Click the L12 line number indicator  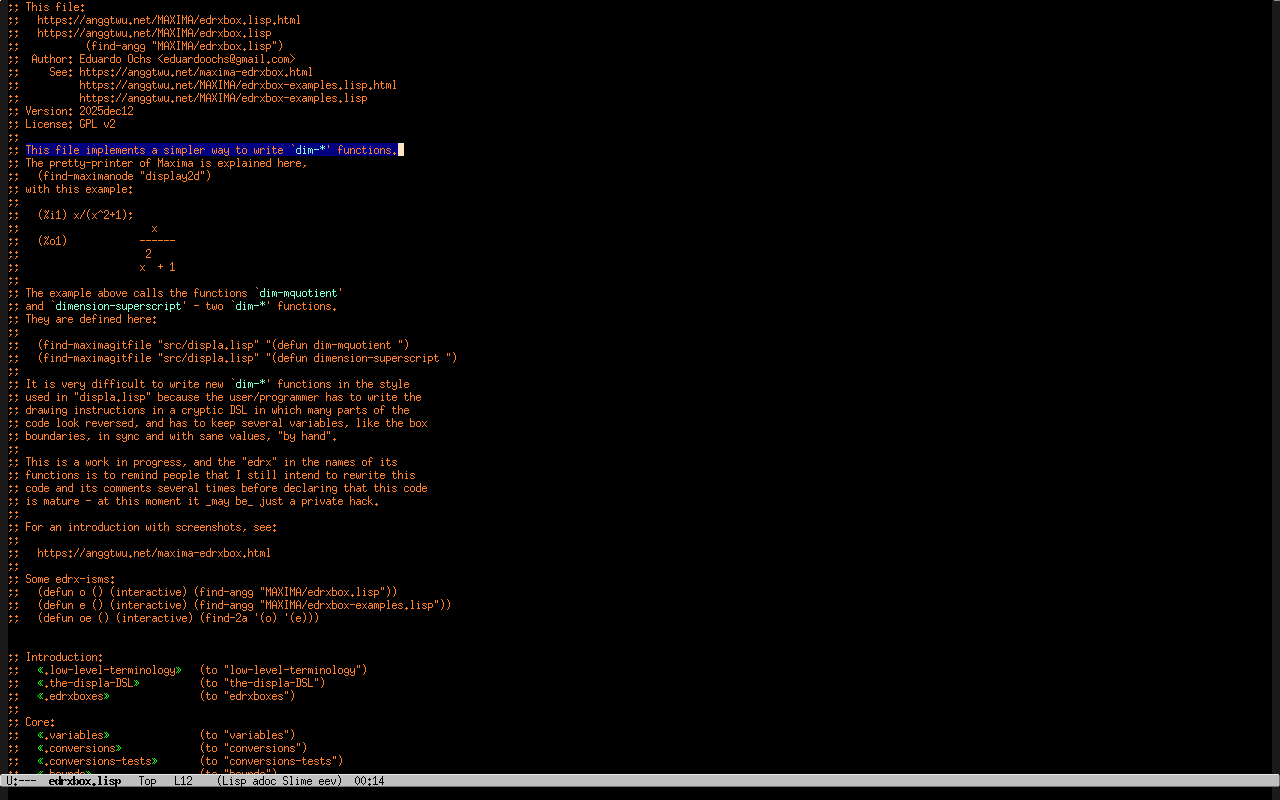[183, 781]
